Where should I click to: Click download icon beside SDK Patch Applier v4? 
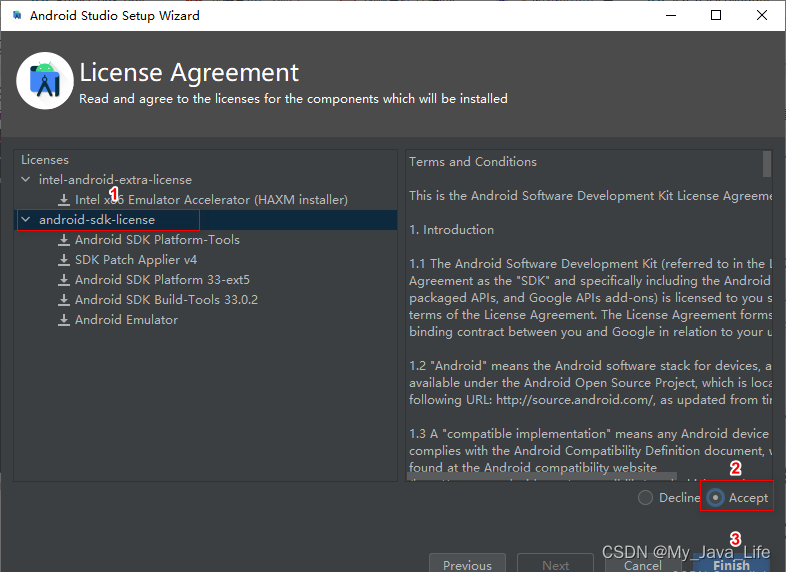tap(64, 260)
